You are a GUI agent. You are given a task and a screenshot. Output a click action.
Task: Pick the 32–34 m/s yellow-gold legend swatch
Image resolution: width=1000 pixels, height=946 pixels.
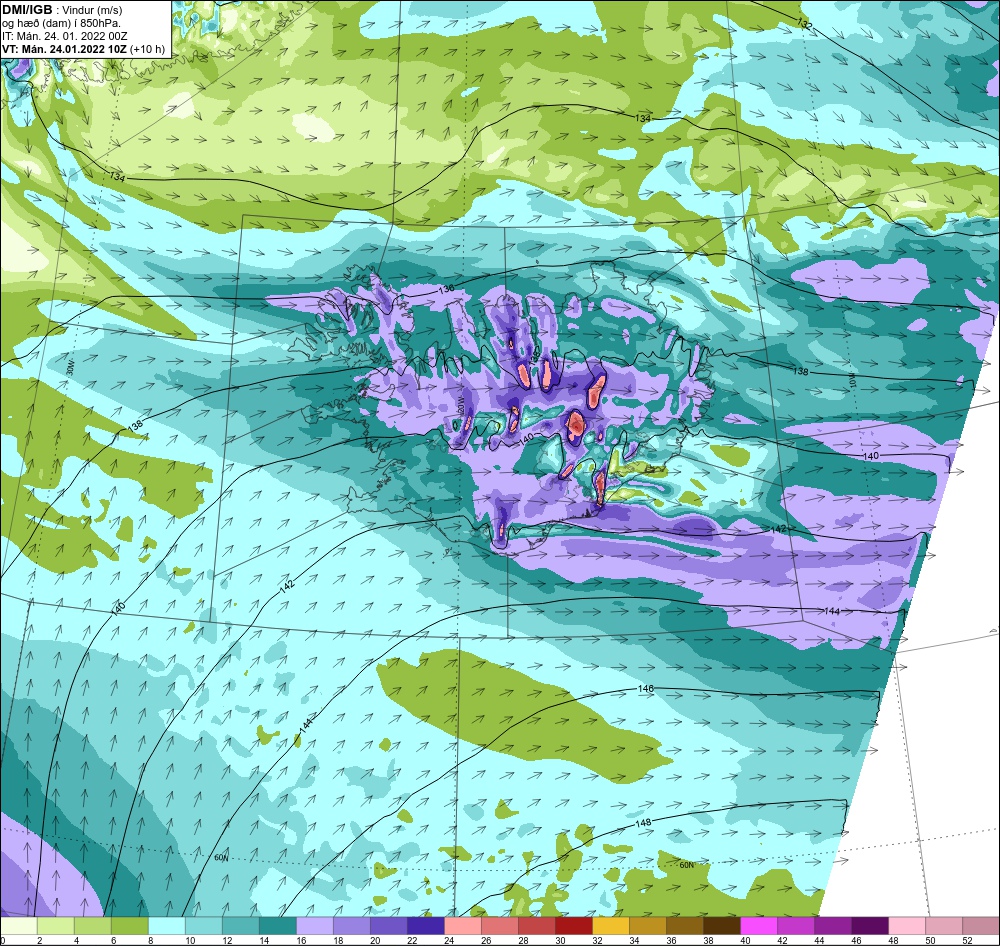[611, 926]
